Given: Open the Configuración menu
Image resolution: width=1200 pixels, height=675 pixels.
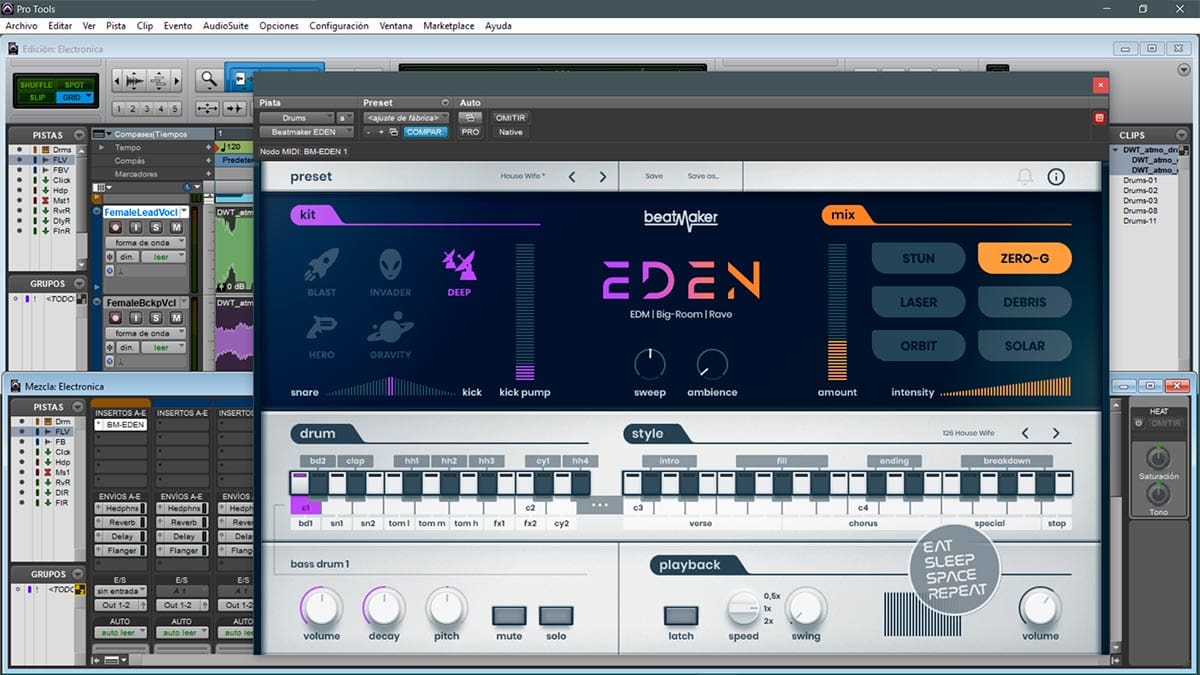Looking at the screenshot, I should [339, 26].
